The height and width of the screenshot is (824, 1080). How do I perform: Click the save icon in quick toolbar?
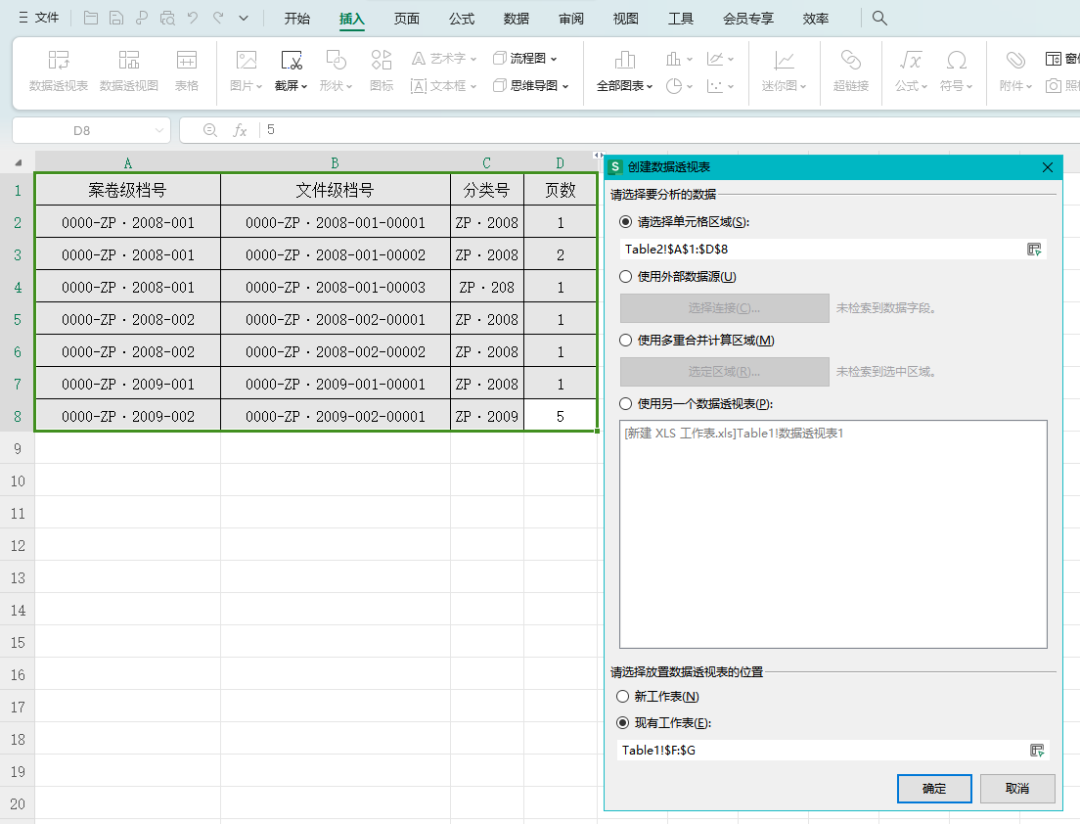point(116,18)
